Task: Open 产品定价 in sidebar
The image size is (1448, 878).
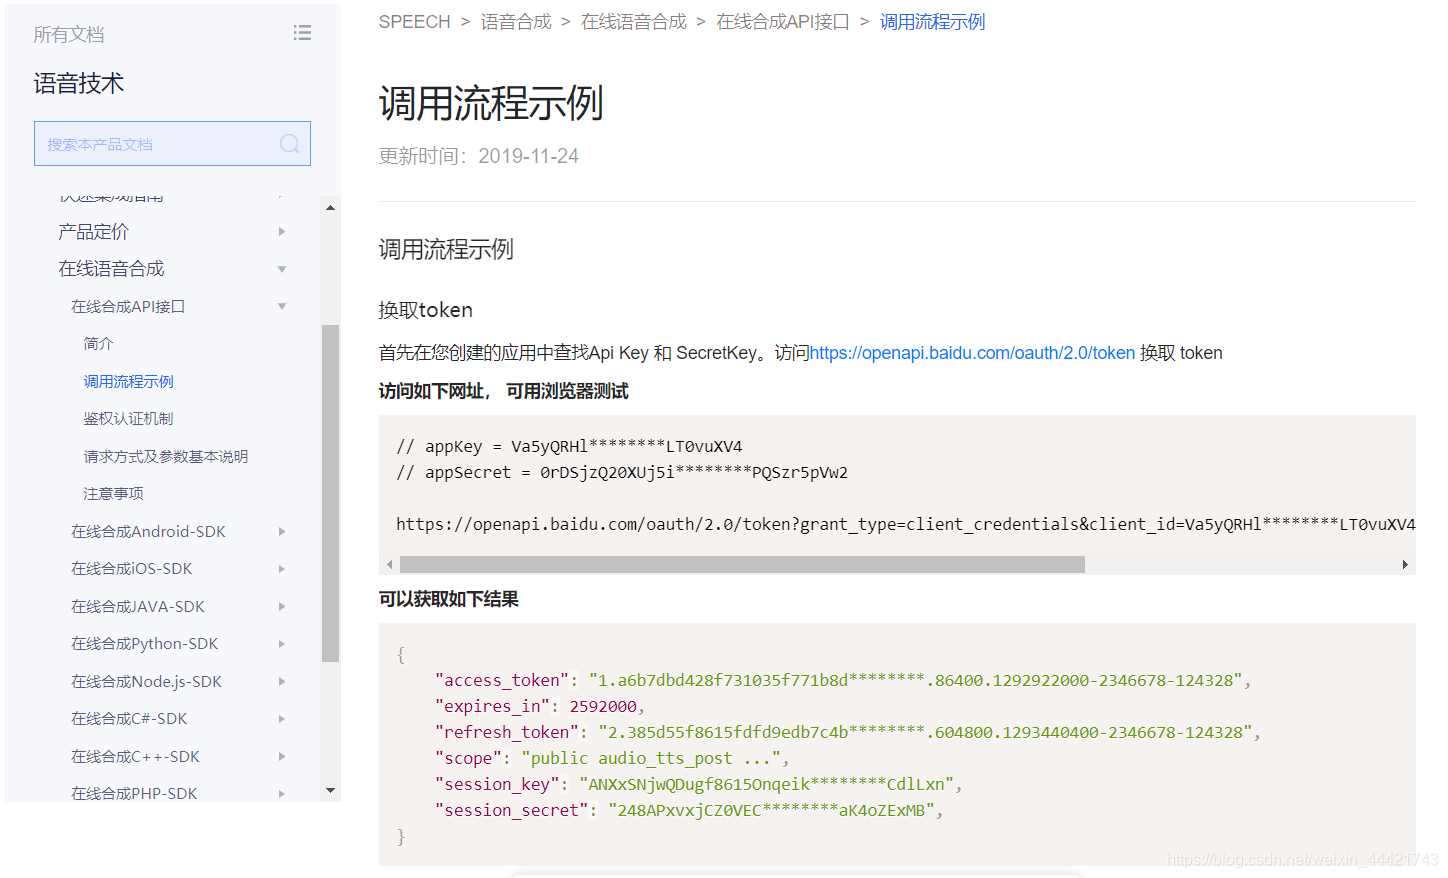Action: 93,232
